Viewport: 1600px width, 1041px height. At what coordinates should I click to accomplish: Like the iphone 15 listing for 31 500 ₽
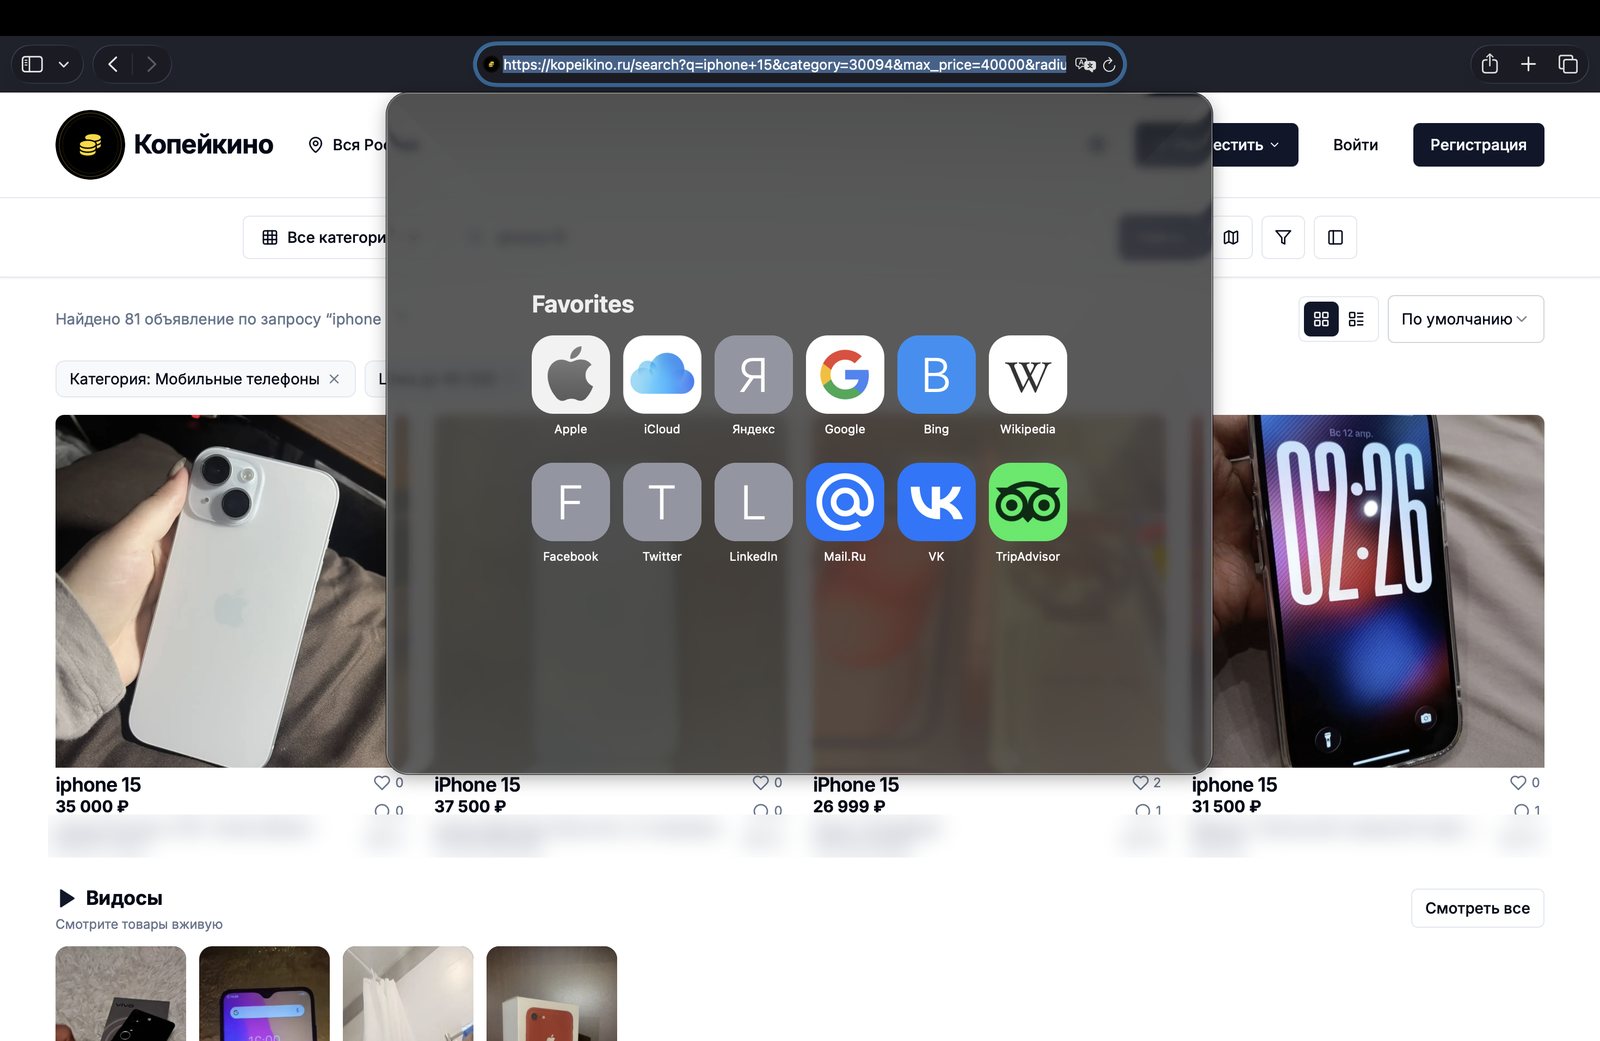point(1518,783)
